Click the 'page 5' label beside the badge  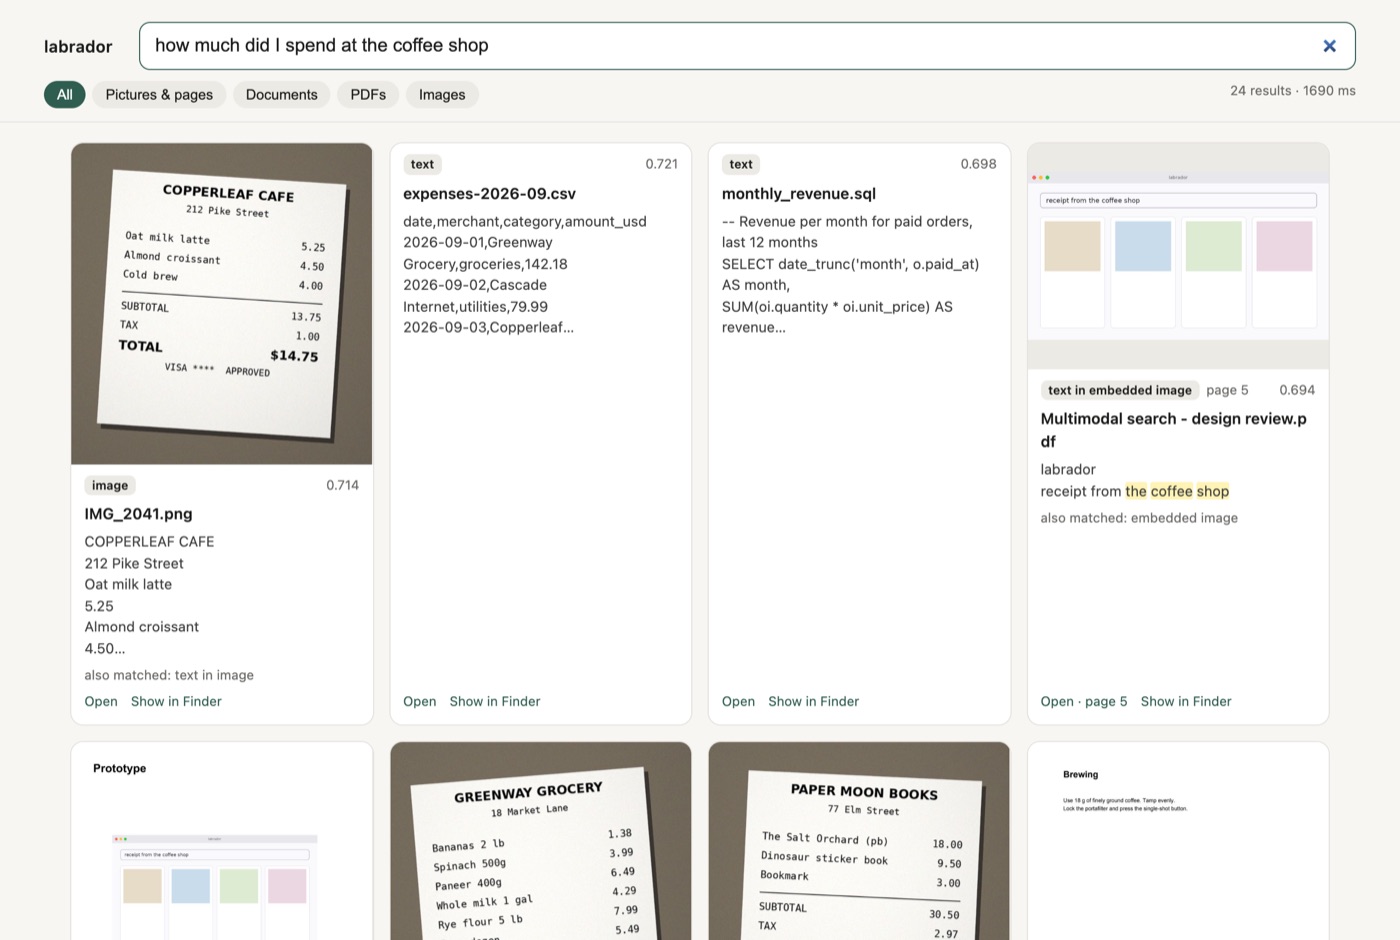click(1227, 390)
